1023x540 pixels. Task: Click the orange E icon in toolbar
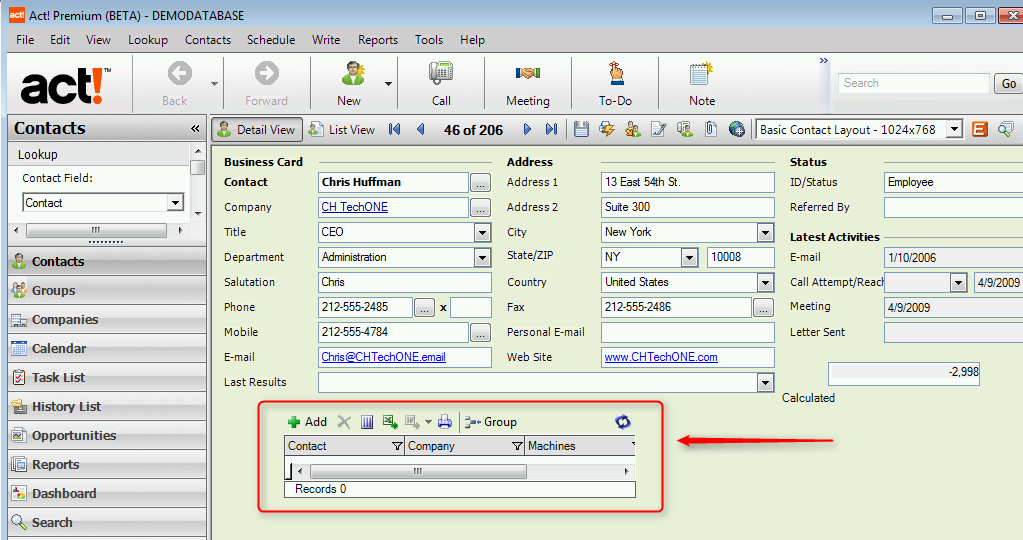[x=979, y=129]
